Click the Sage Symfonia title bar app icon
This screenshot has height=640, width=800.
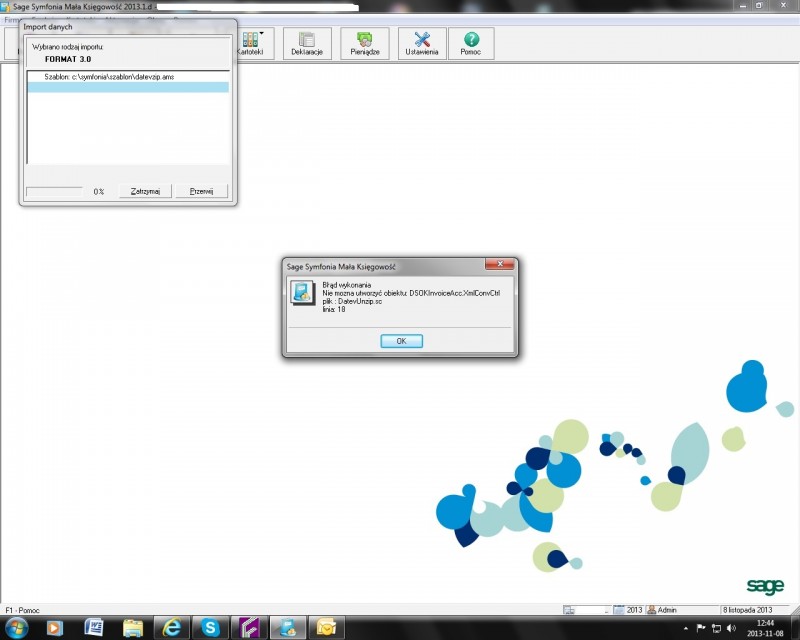5,7
